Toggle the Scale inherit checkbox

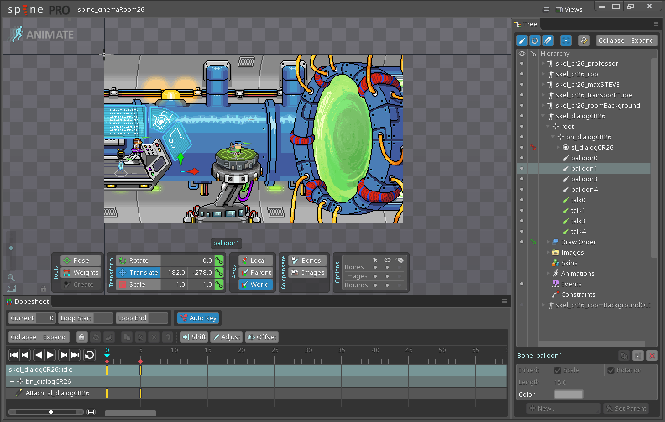click(x=557, y=370)
